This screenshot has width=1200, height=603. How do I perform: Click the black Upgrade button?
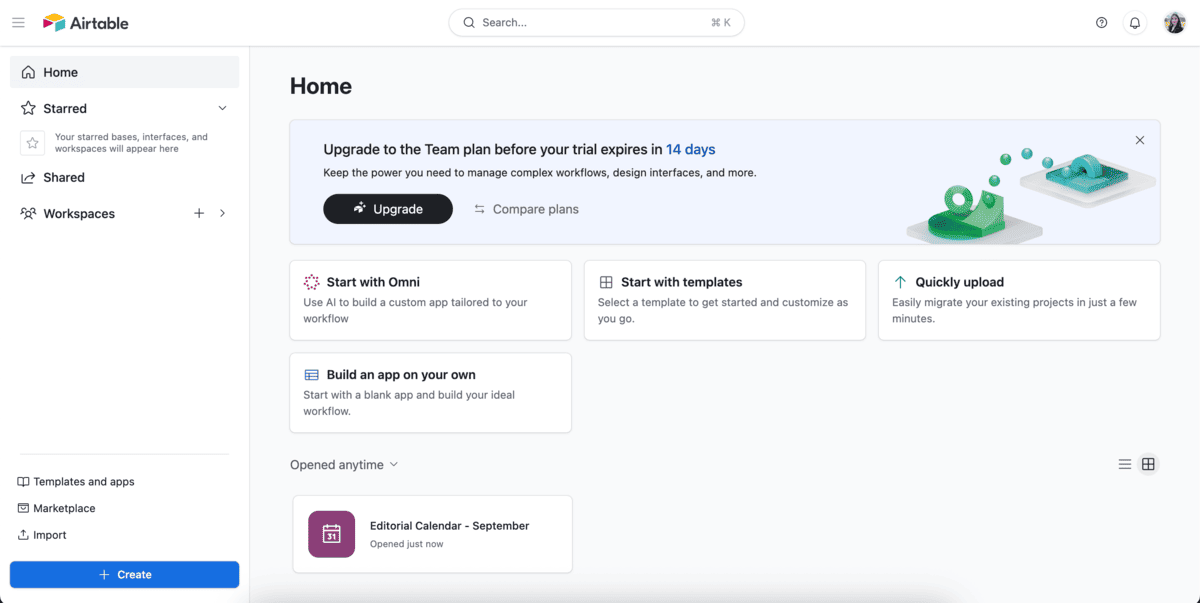tap(387, 209)
